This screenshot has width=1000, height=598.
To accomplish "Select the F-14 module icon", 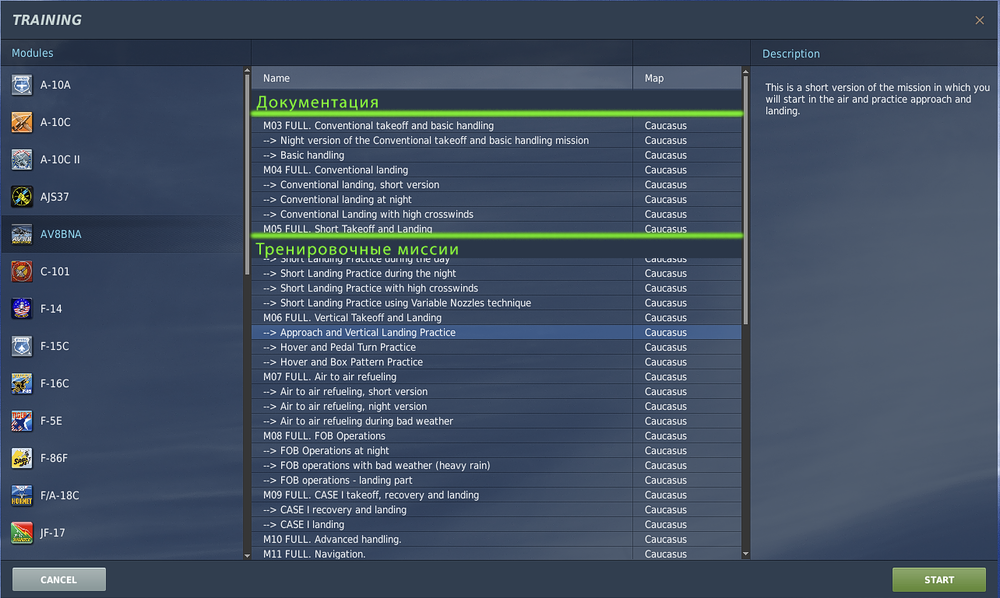I will 22,309.
